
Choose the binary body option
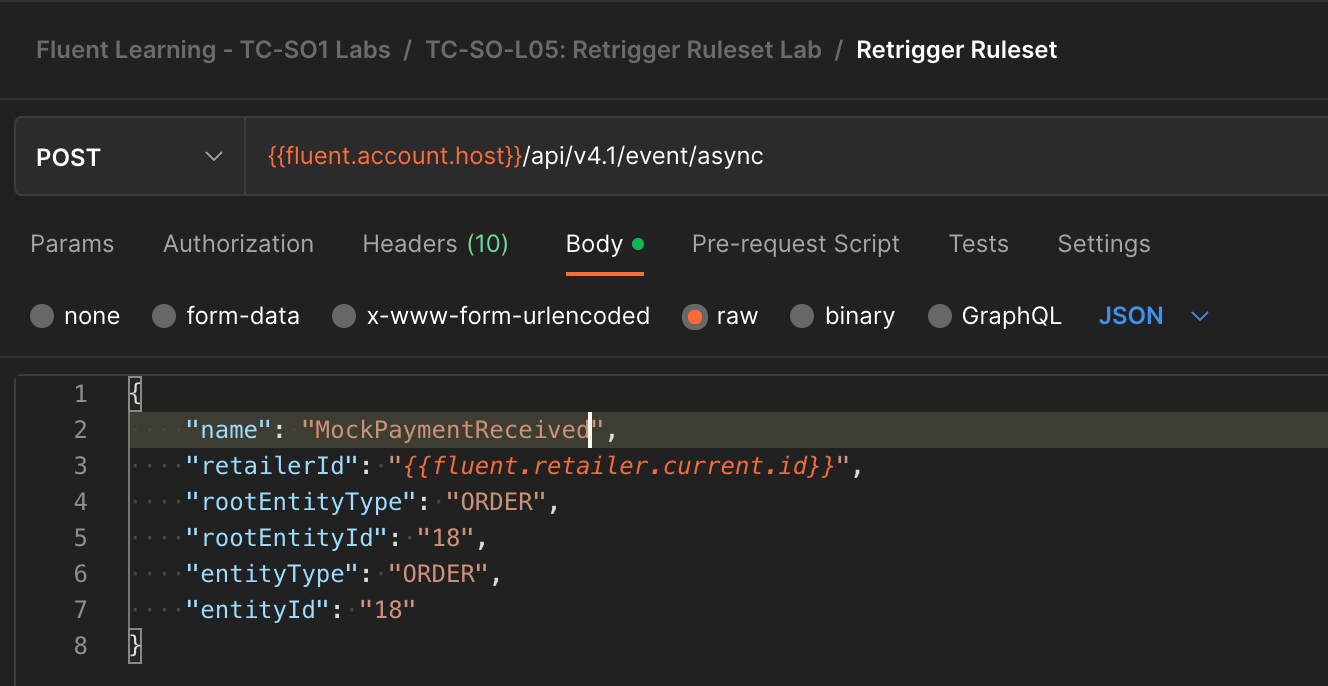[802, 317]
